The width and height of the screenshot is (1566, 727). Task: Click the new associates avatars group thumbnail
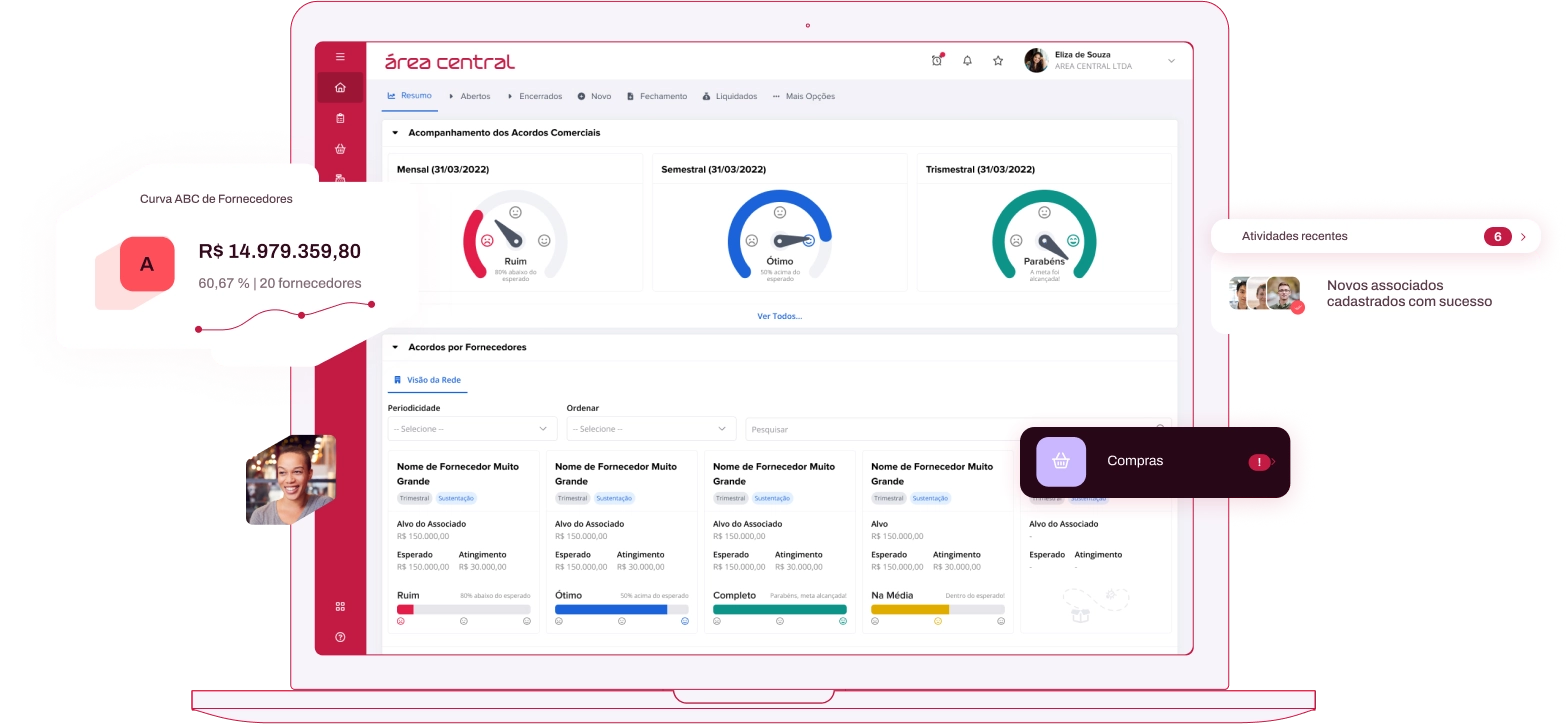tap(1267, 296)
